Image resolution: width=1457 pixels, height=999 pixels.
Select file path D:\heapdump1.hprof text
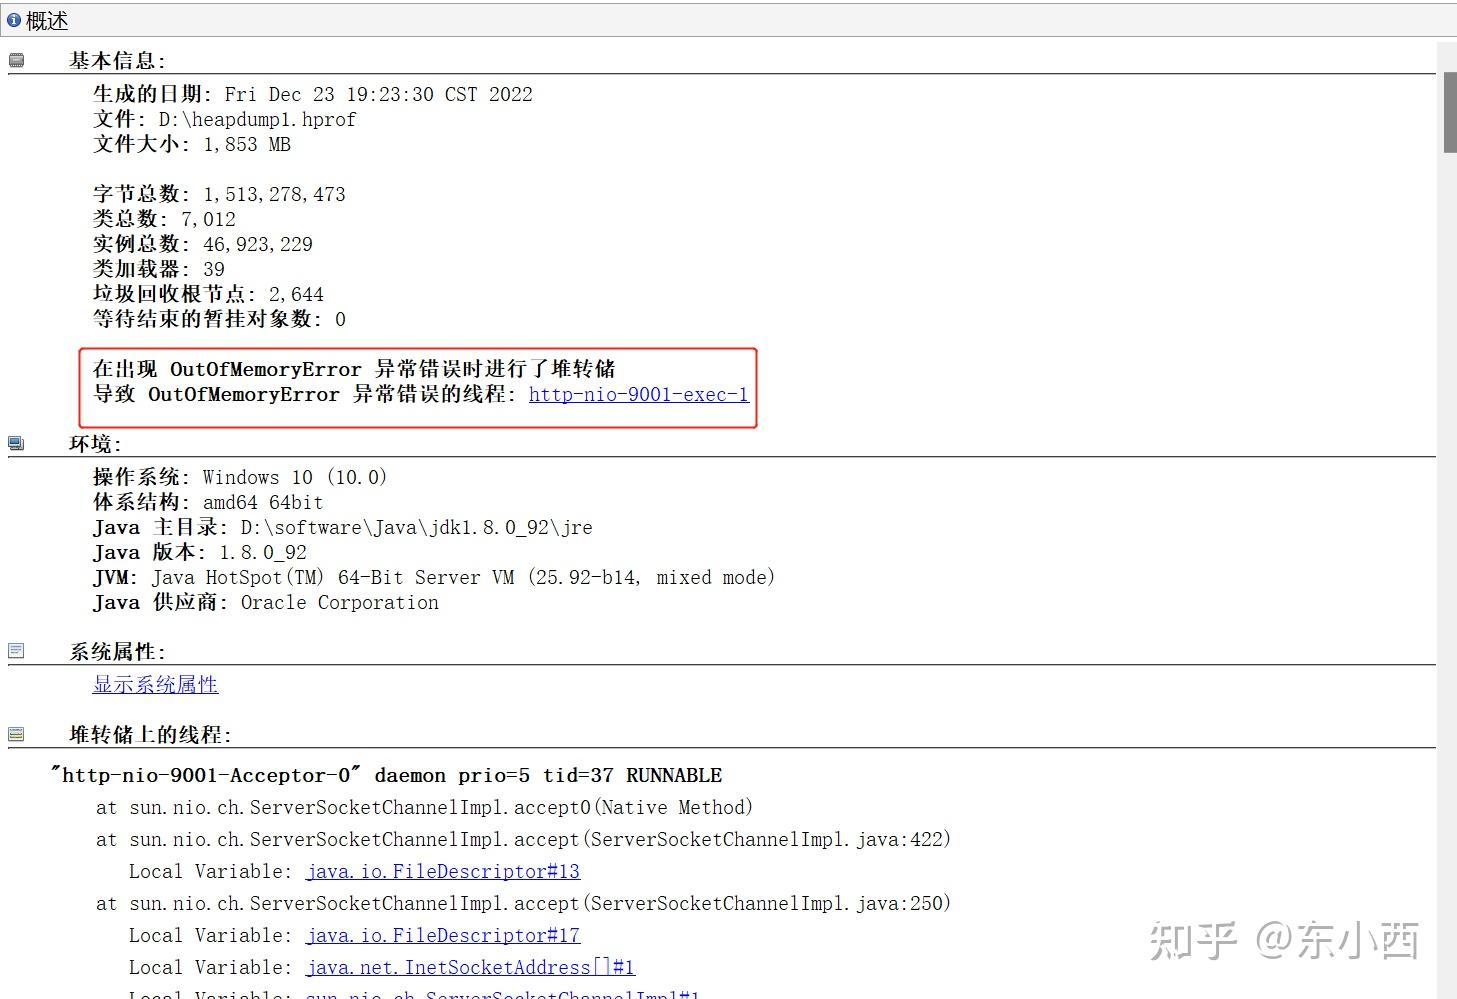pos(257,119)
